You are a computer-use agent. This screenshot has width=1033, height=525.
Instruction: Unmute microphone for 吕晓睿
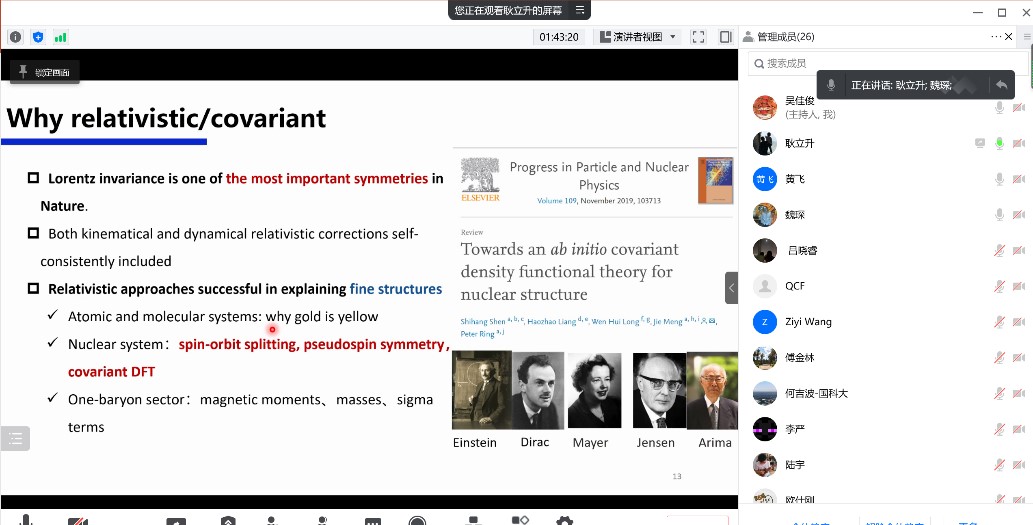[x=998, y=251]
